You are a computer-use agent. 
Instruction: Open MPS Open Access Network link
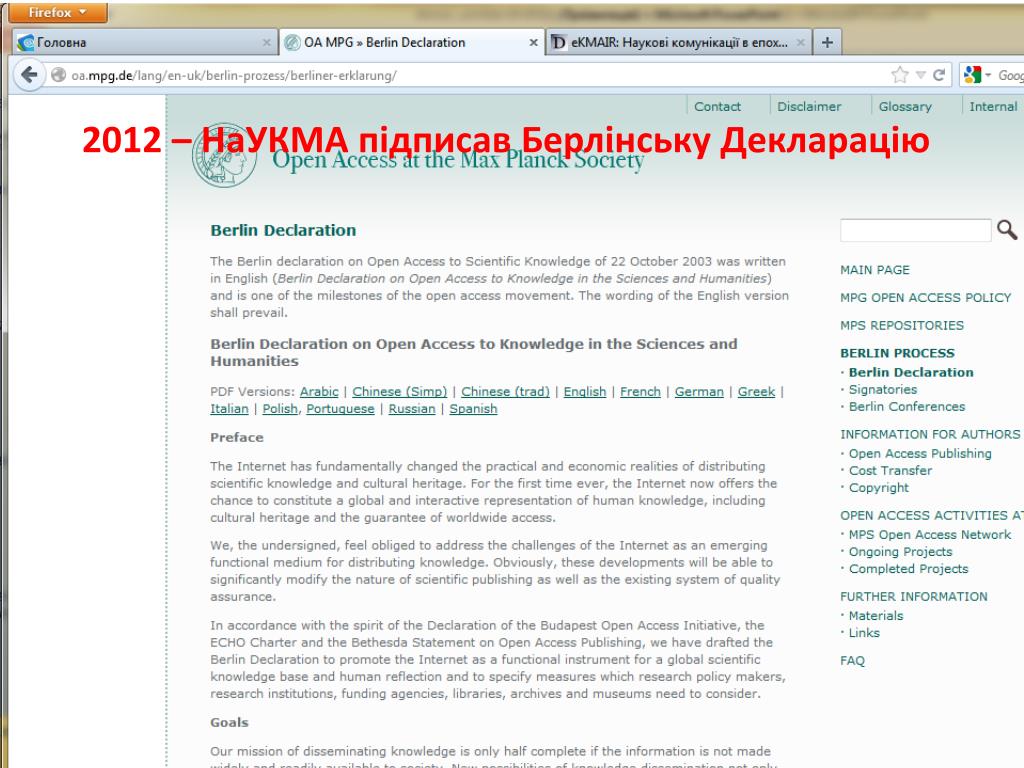930,534
